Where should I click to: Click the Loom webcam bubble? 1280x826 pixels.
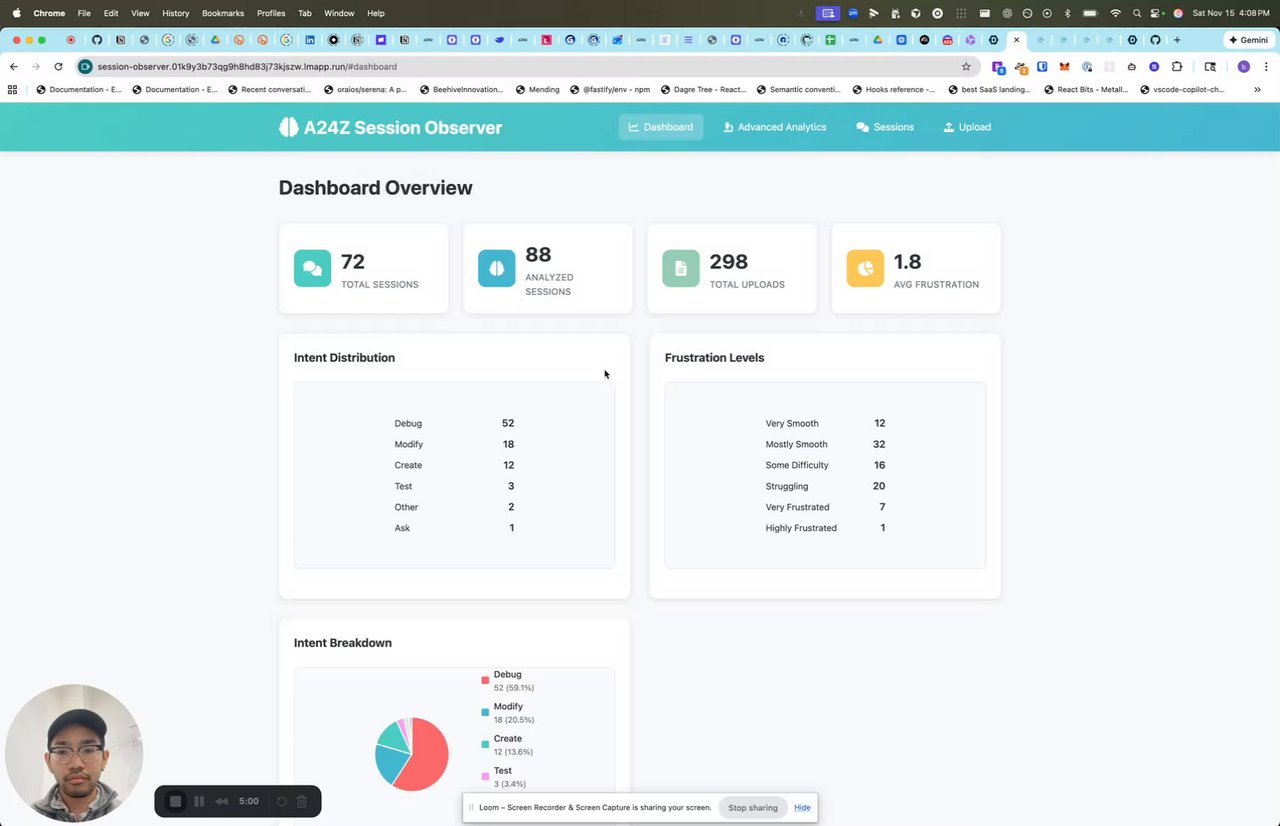(x=74, y=753)
